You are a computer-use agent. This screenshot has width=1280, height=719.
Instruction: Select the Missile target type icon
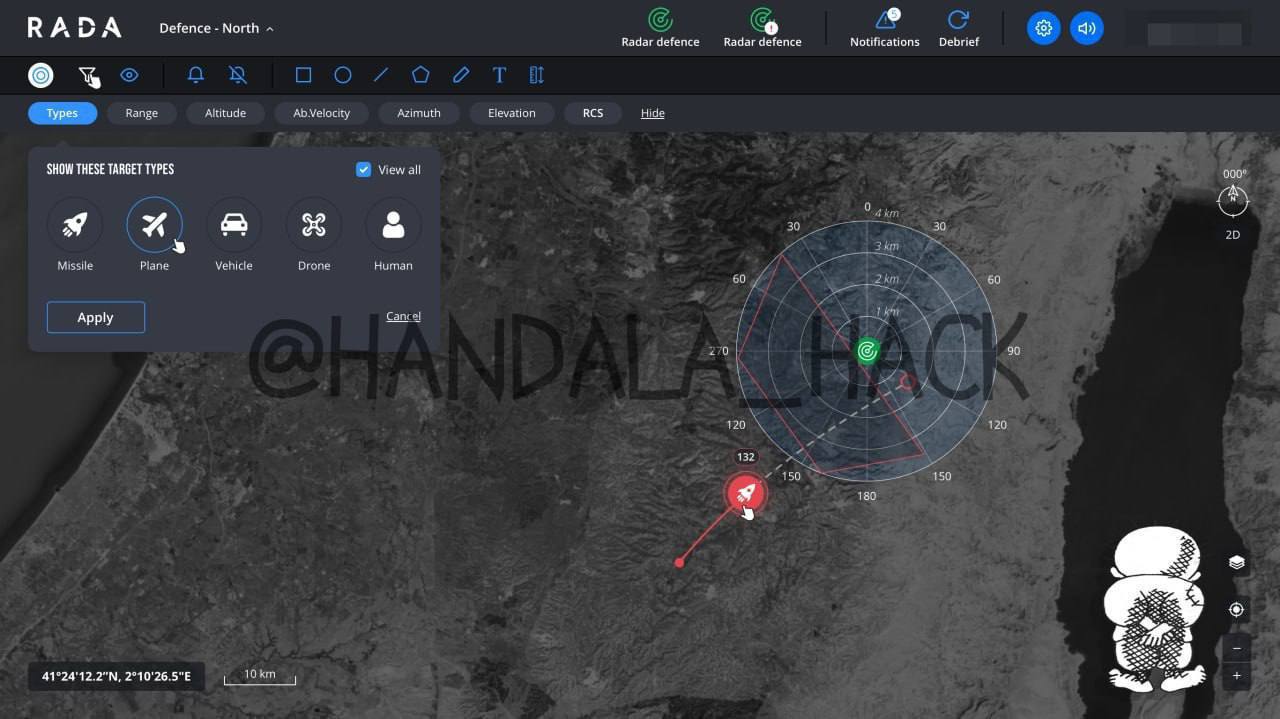(x=75, y=225)
